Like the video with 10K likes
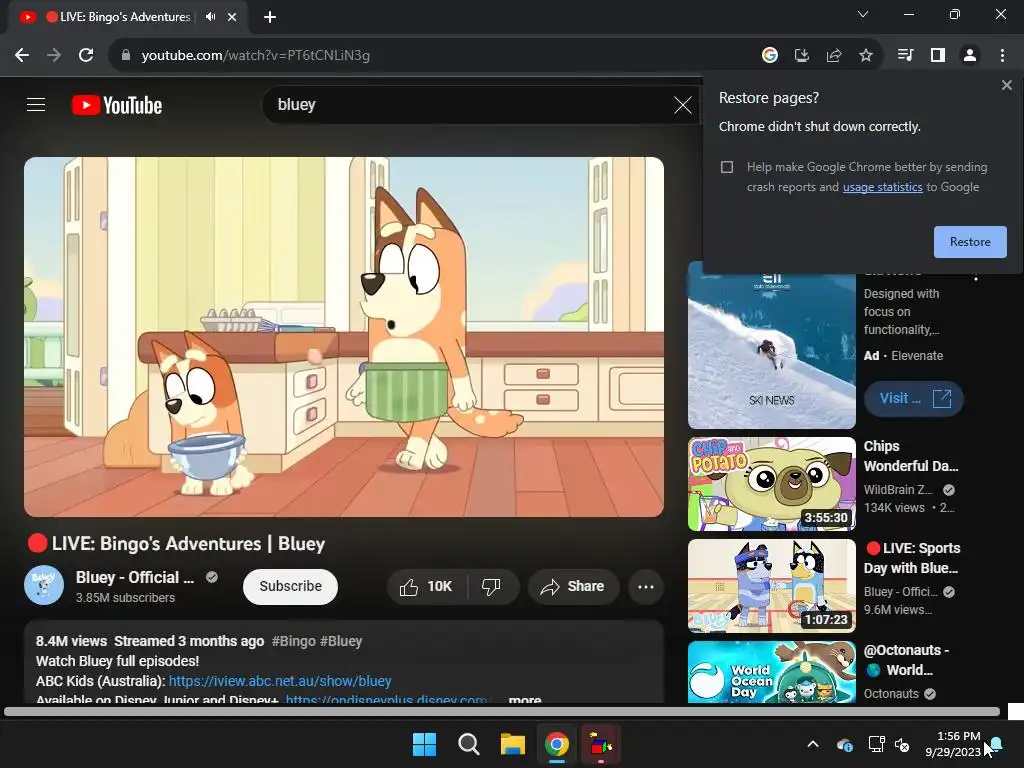Viewport: 1024px width, 768px height. tap(426, 586)
